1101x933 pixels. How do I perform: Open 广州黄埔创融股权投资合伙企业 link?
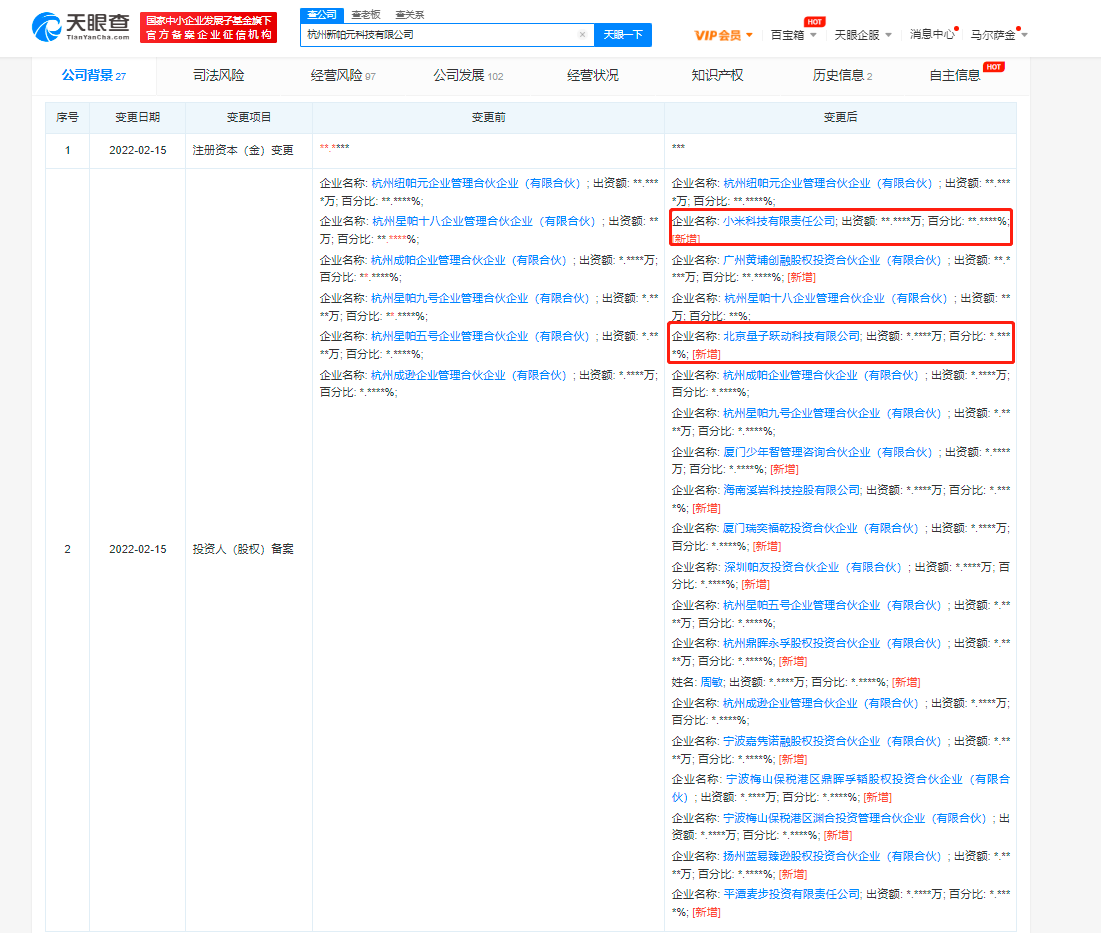click(x=832, y=260)
